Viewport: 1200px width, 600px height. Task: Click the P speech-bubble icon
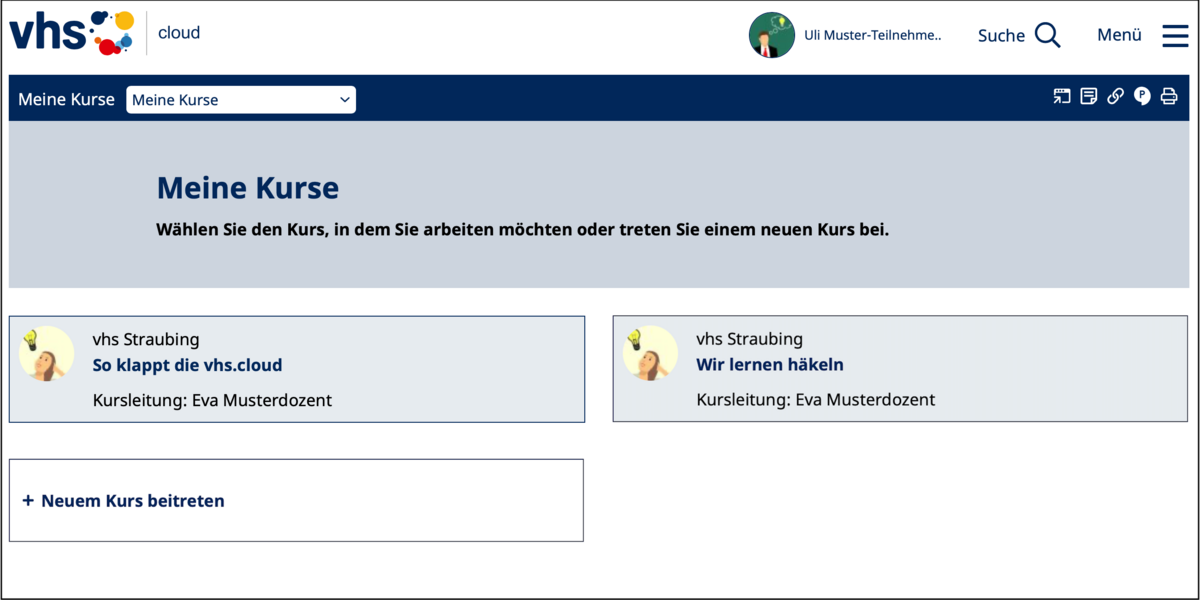1142,96
